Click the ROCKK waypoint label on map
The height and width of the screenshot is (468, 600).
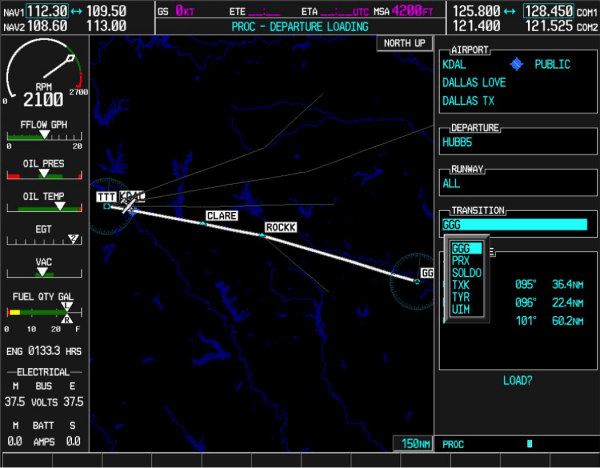tap(281, 227)
